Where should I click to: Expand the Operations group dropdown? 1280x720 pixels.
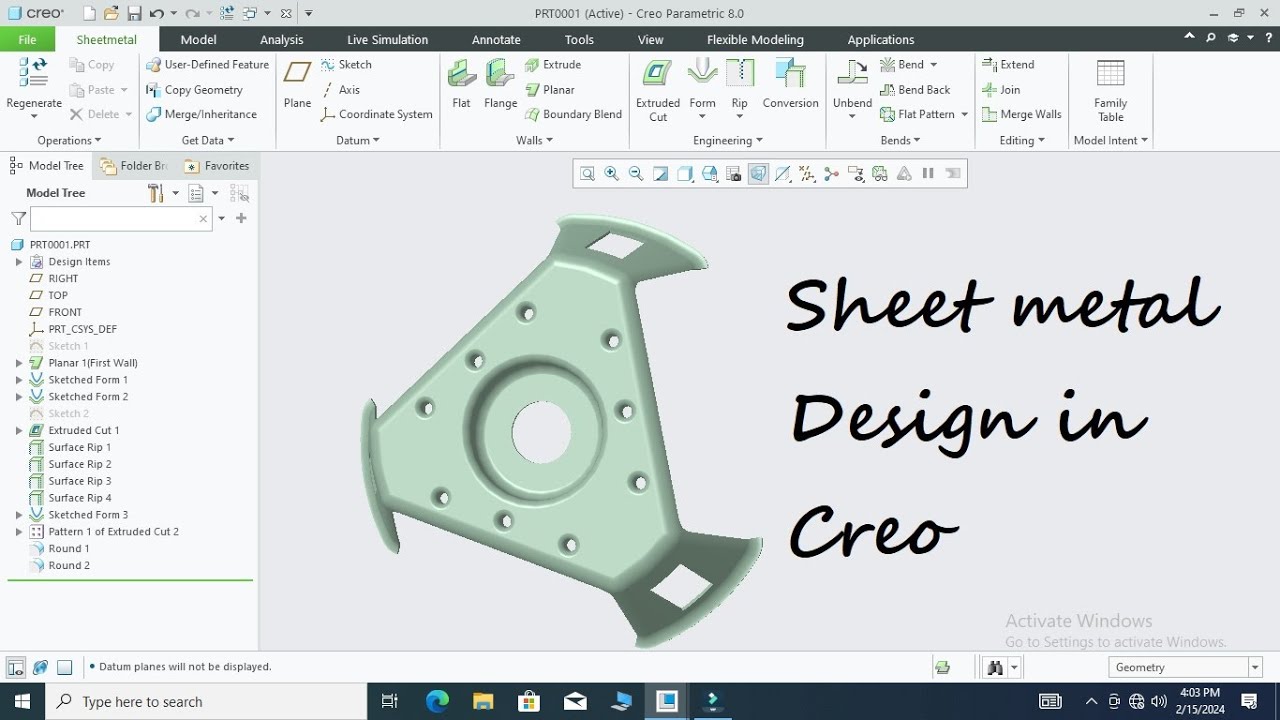click(70, 141)
